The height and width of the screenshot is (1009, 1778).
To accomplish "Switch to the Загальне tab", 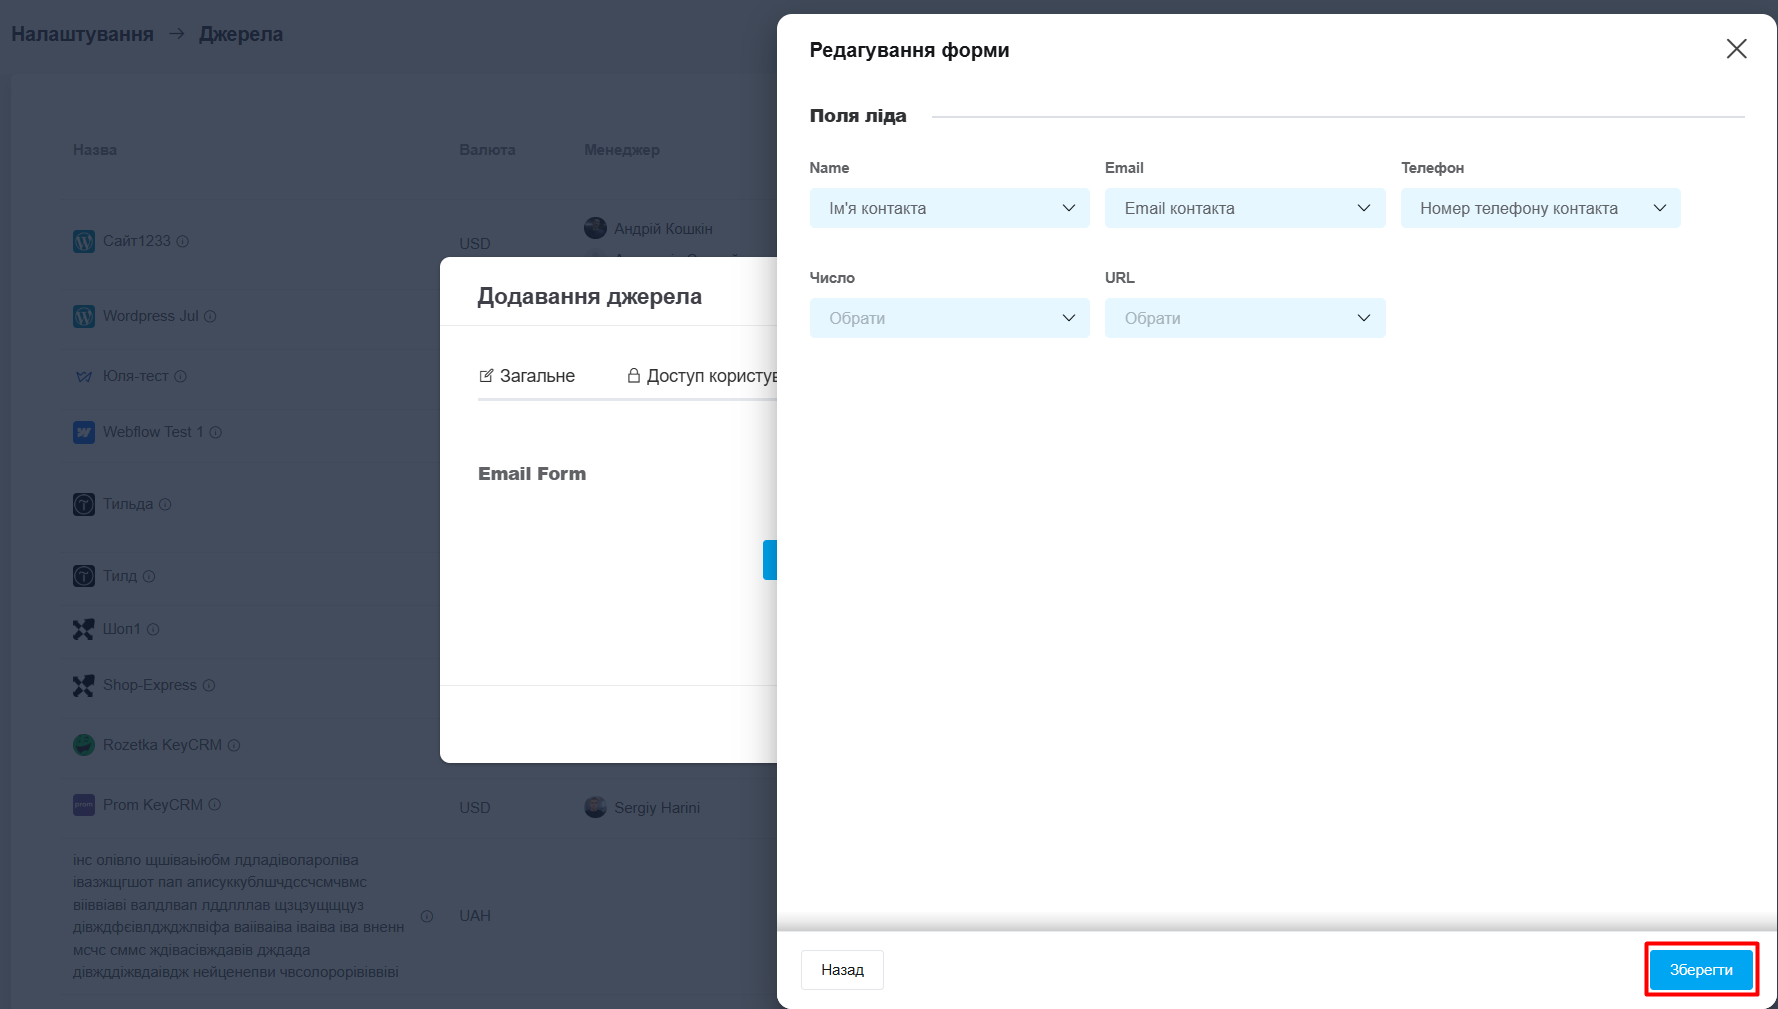I will pos(527,376).
